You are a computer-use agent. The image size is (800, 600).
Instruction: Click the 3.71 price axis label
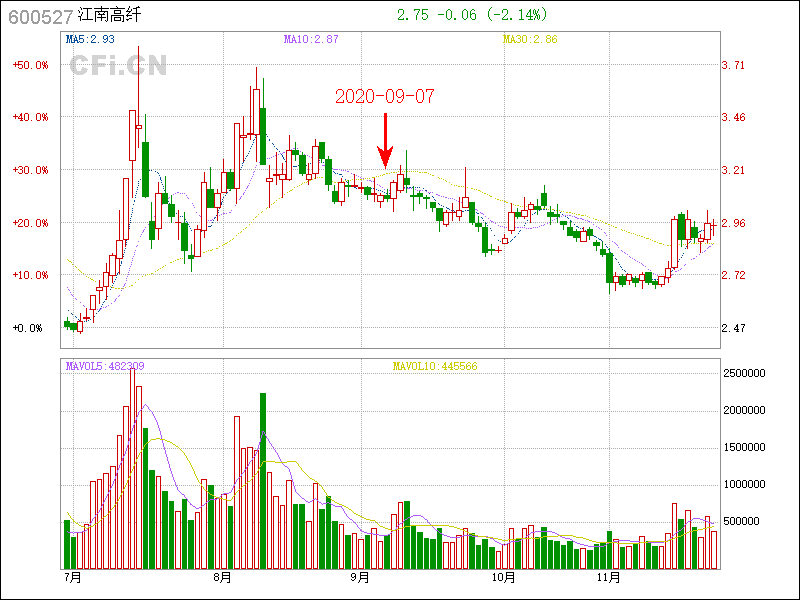(x=733, y=65)
